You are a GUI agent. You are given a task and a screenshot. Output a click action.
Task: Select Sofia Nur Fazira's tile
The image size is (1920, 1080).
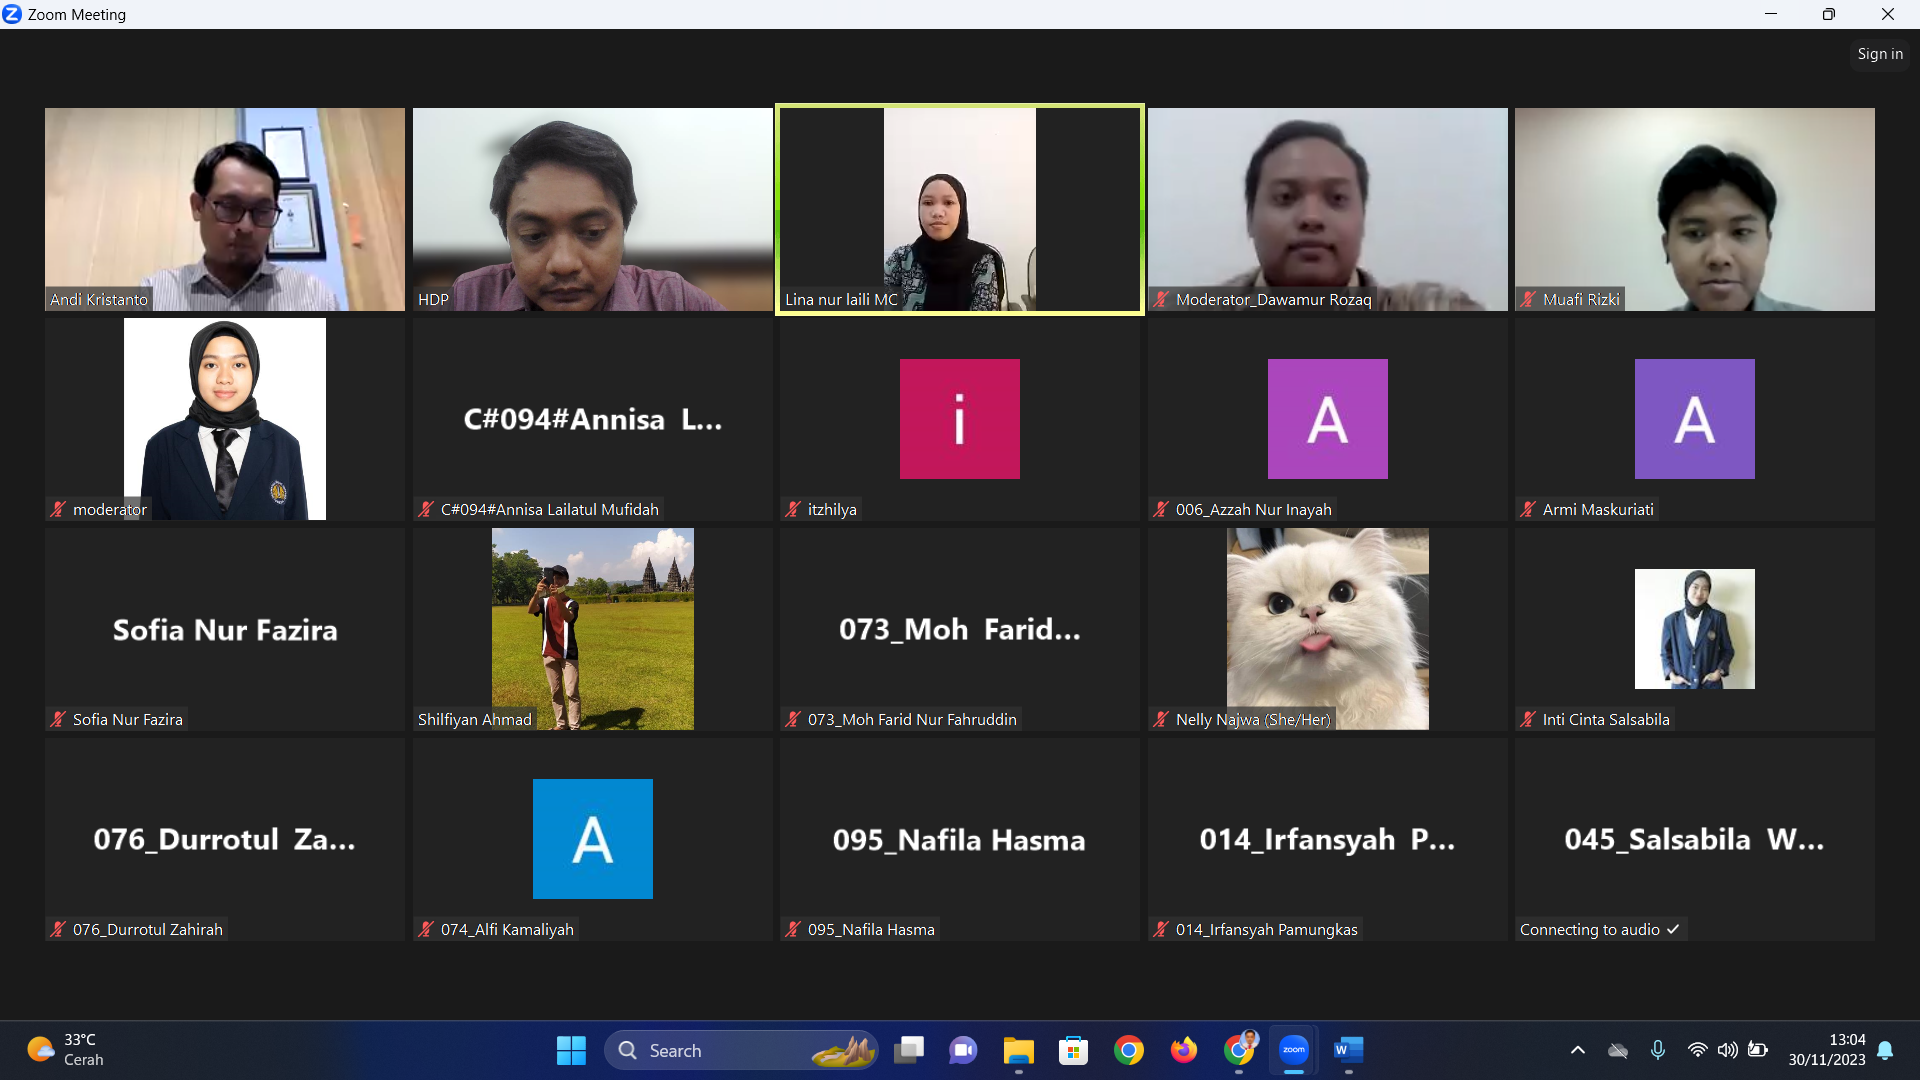click(225, 629)
